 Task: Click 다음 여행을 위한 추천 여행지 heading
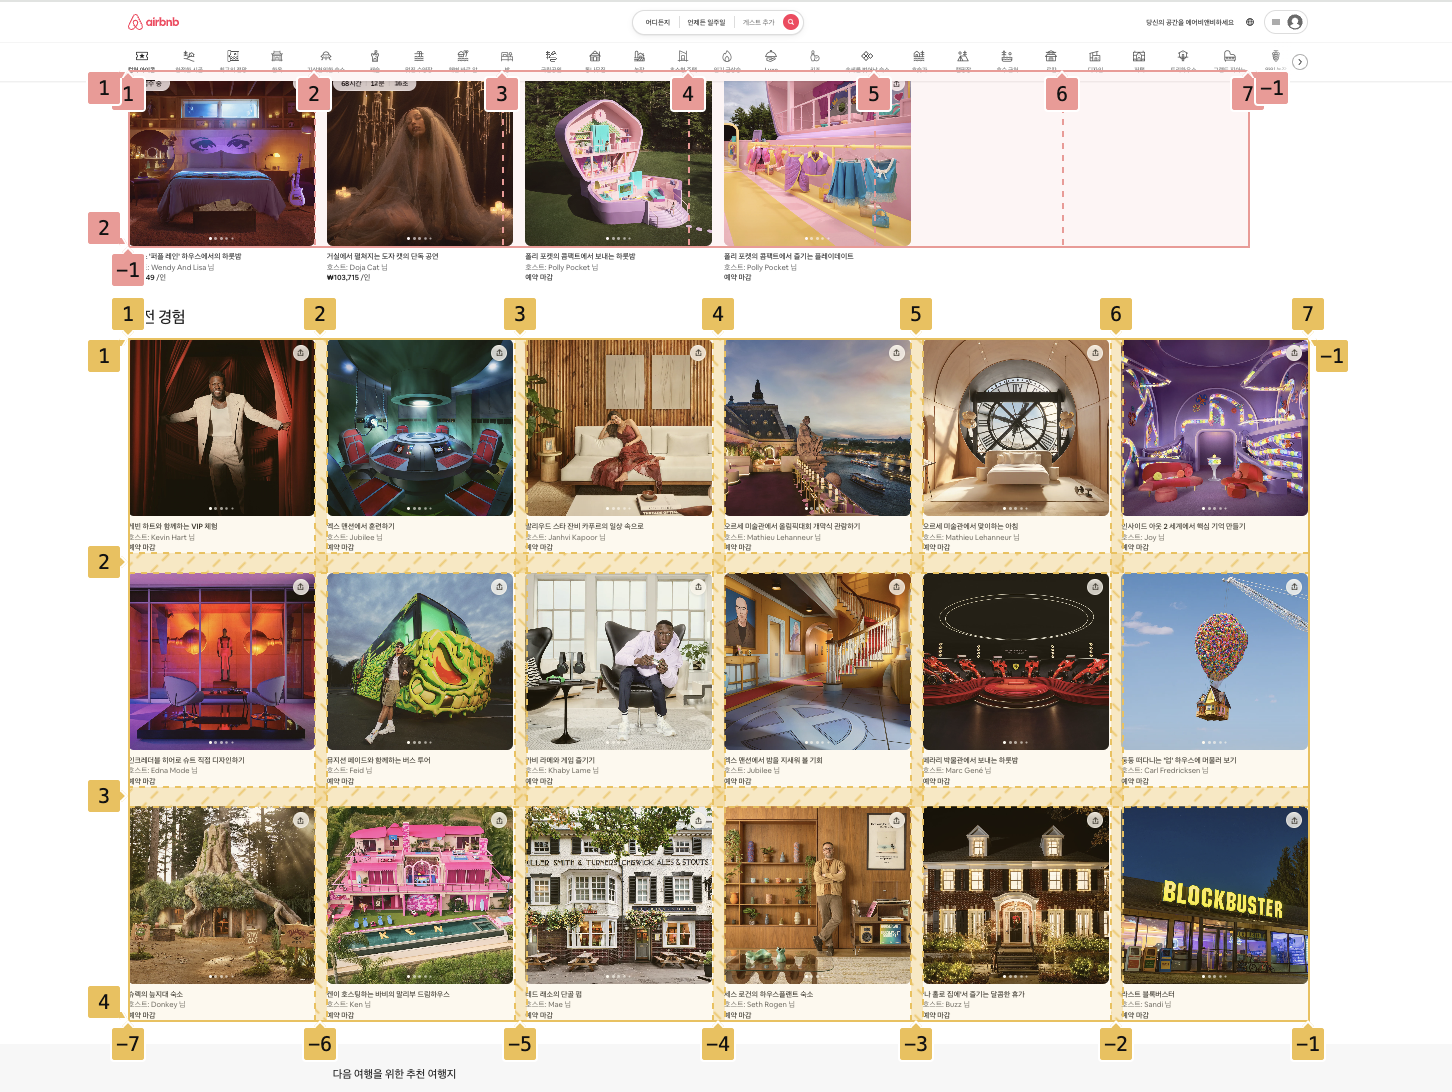pos(394,1073)
